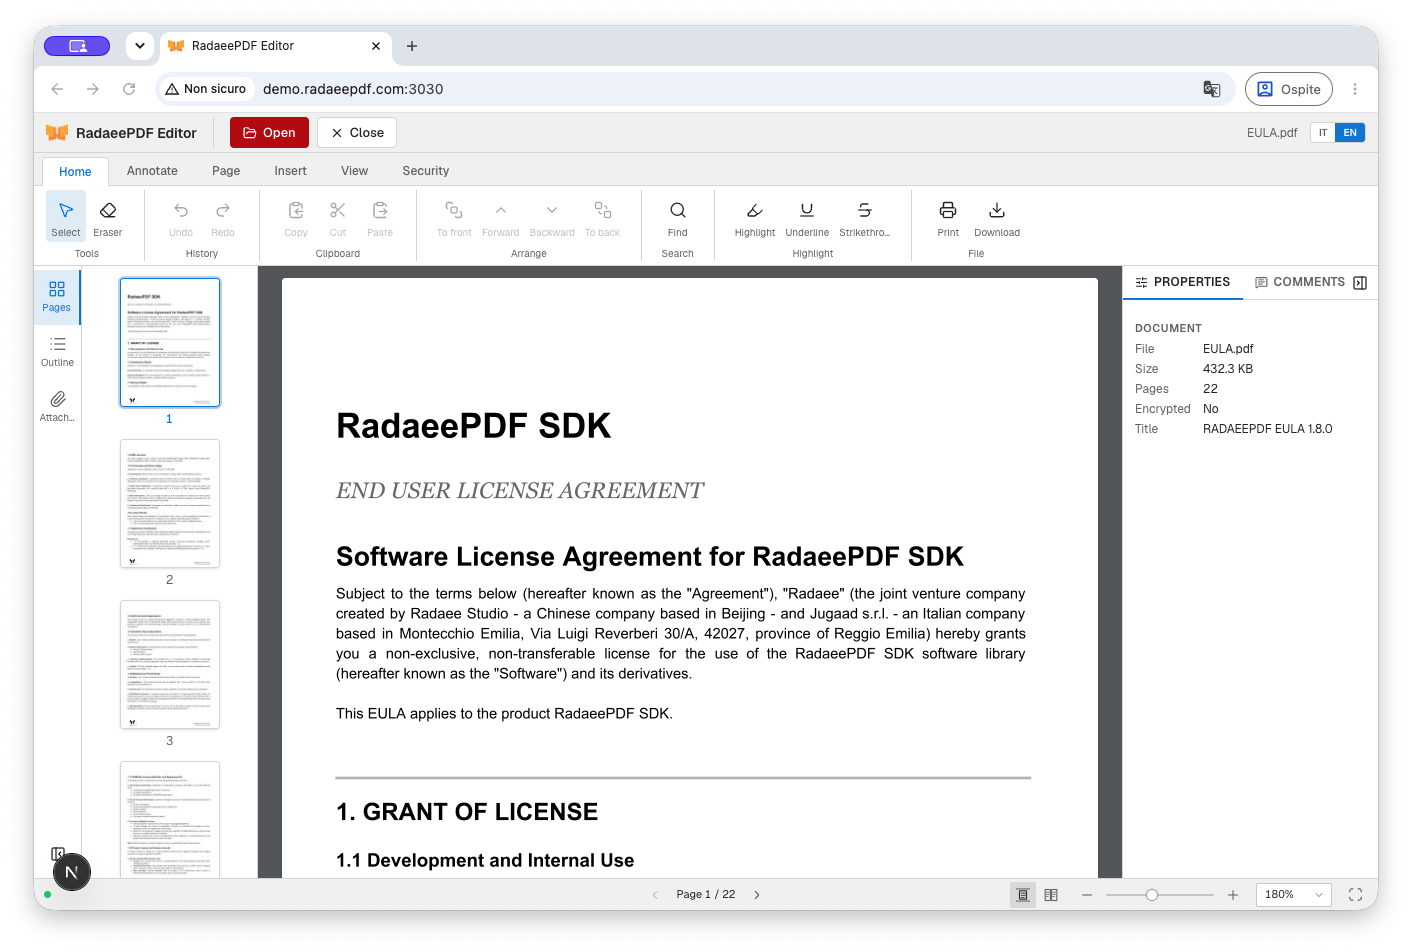Select page 1 thumbnail
Screen dimensions: 1412x952
[170, 342]
